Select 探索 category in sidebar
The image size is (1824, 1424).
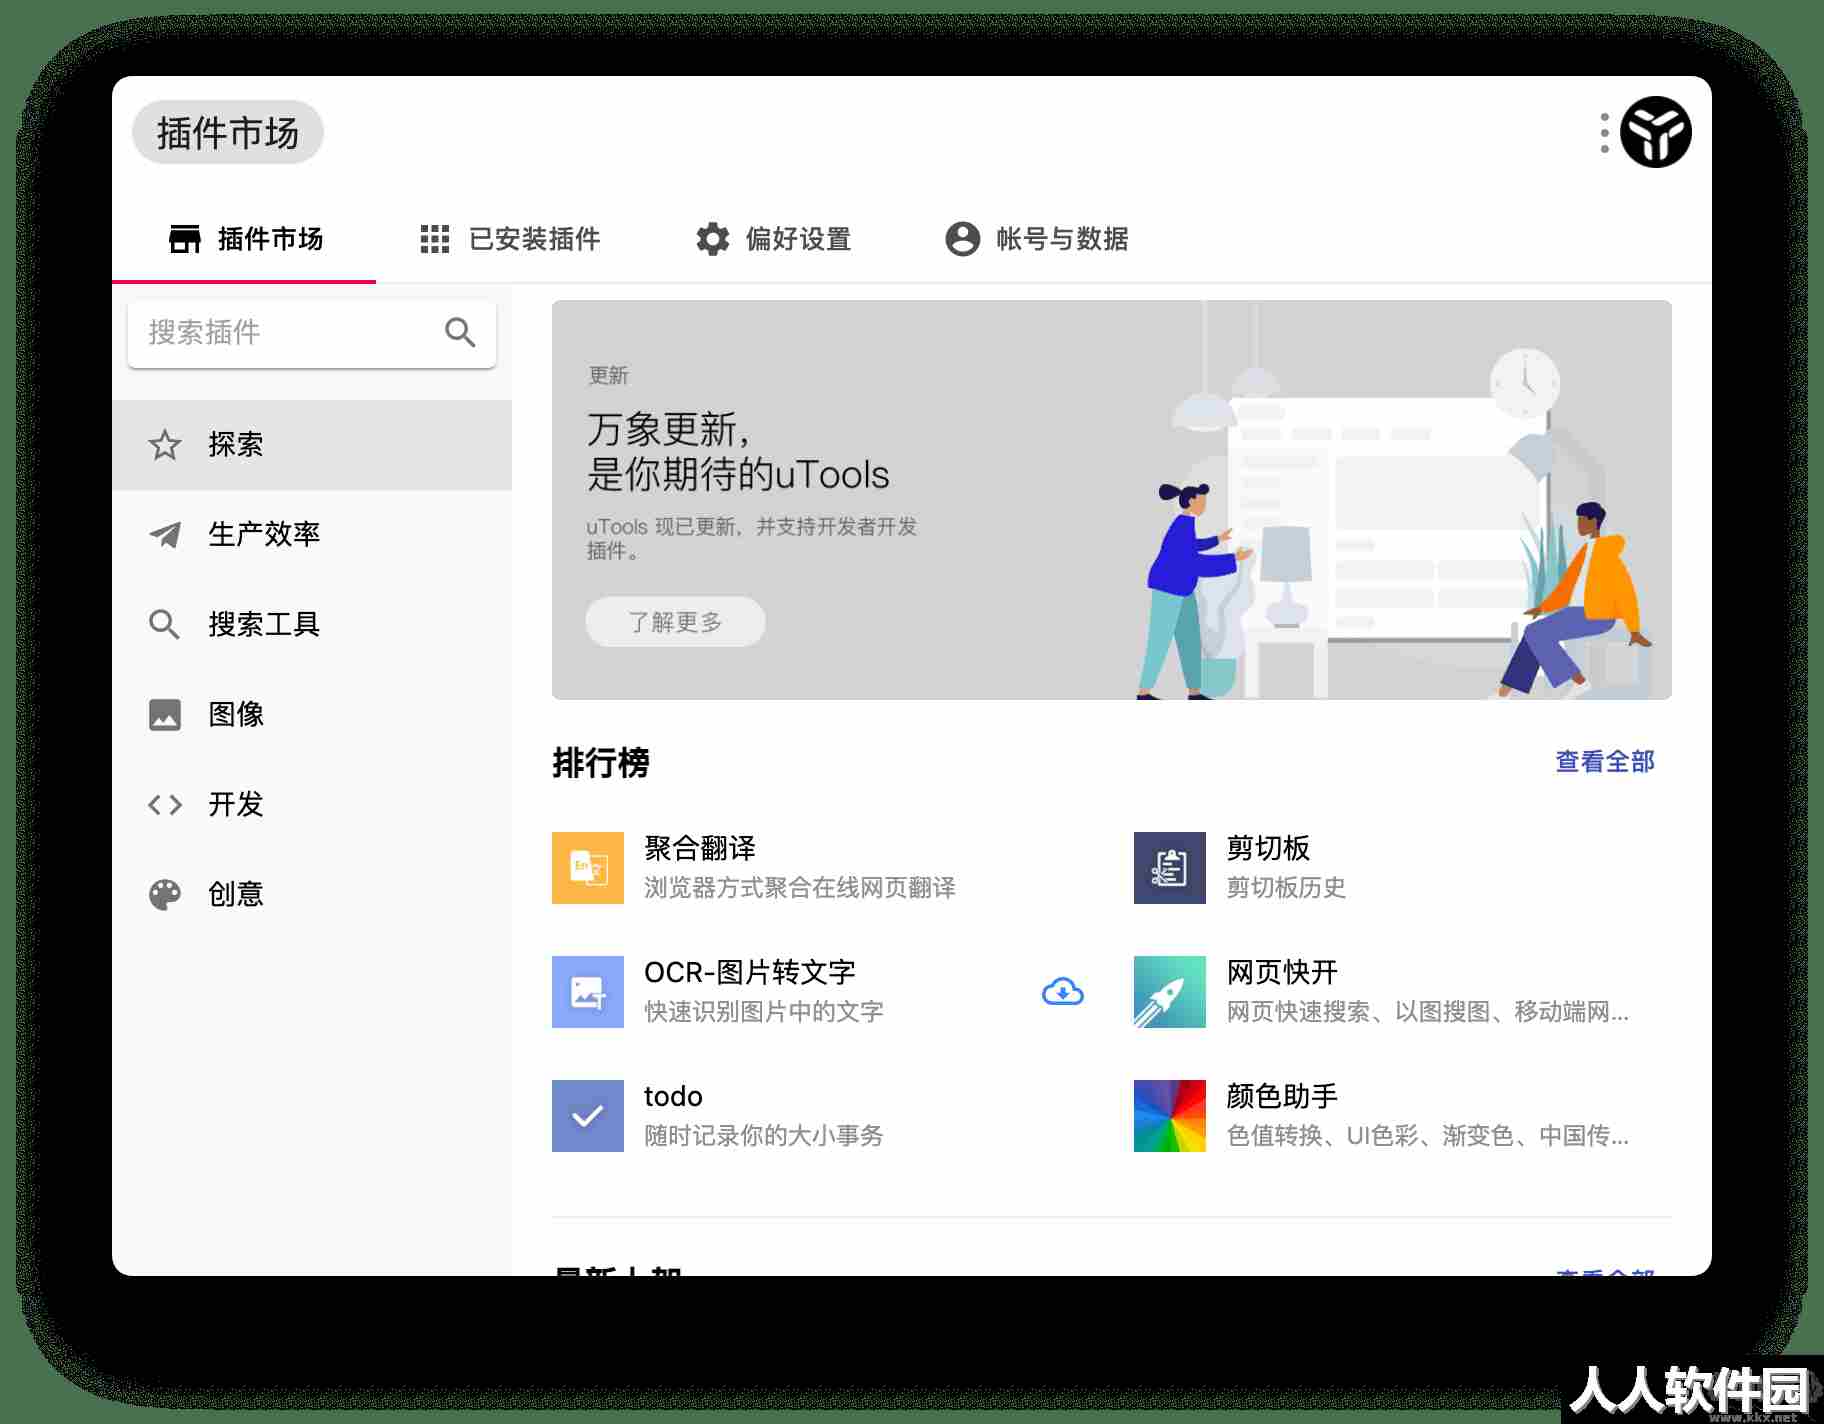[312, 445]
